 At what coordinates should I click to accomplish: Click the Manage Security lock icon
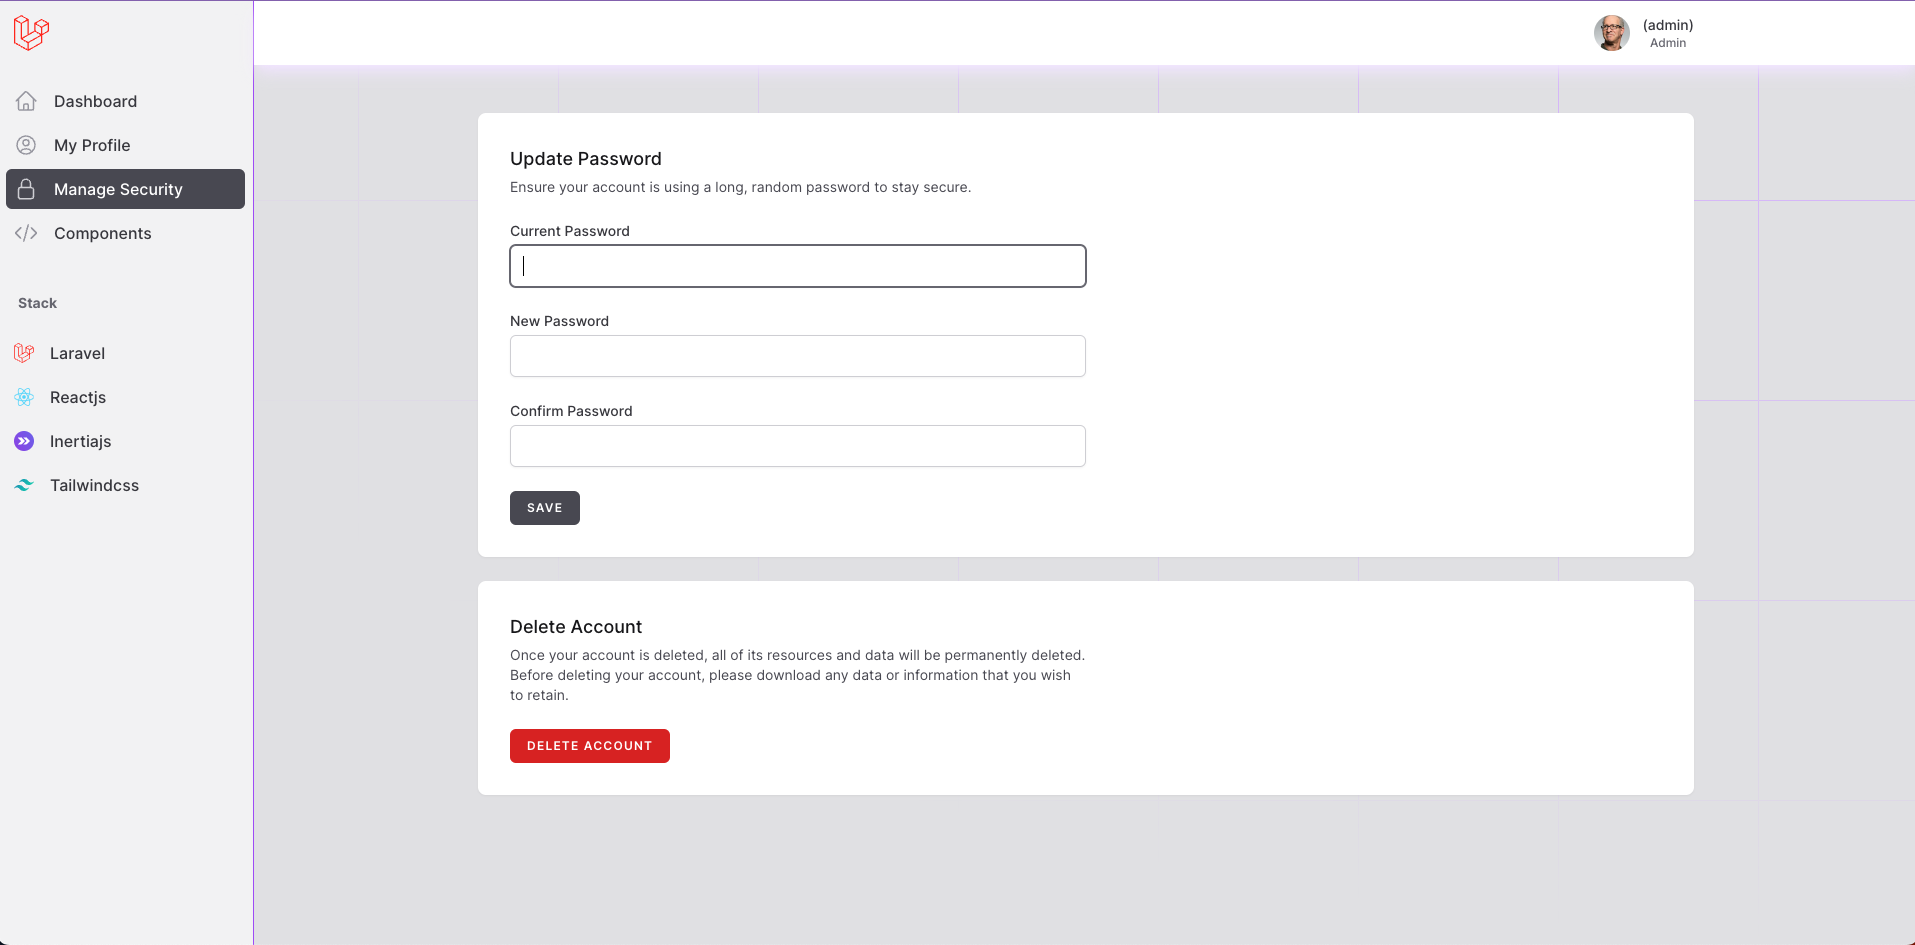(26, 189)
